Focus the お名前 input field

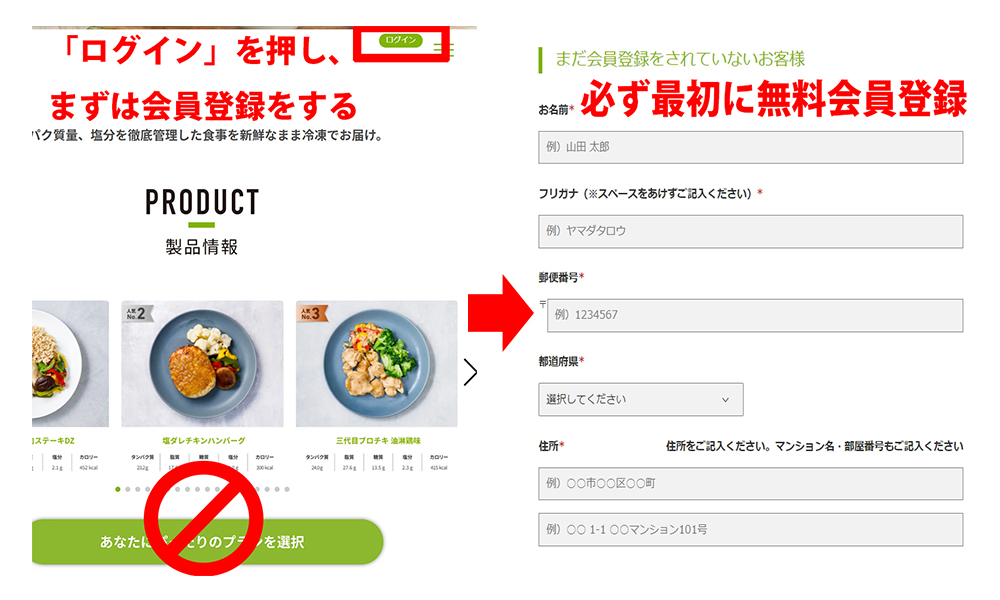pyautogui.click(x=751, y=147)
